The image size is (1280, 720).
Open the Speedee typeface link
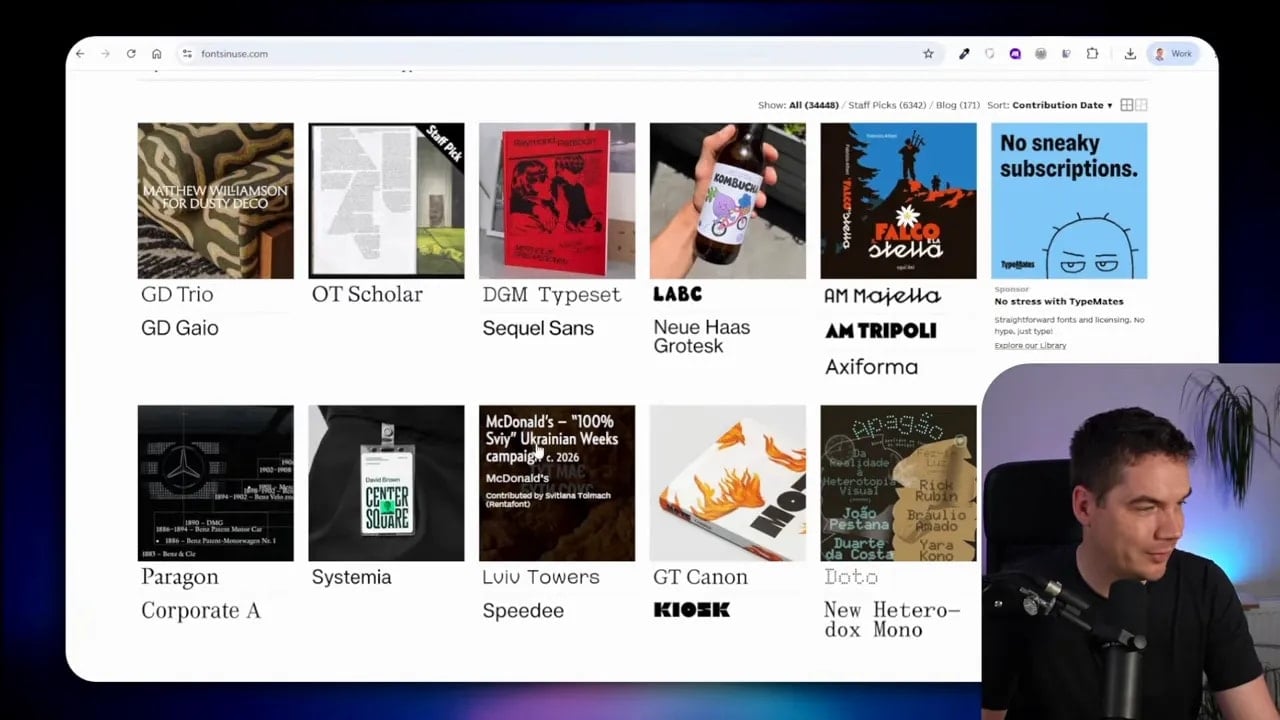click(523, 611)
